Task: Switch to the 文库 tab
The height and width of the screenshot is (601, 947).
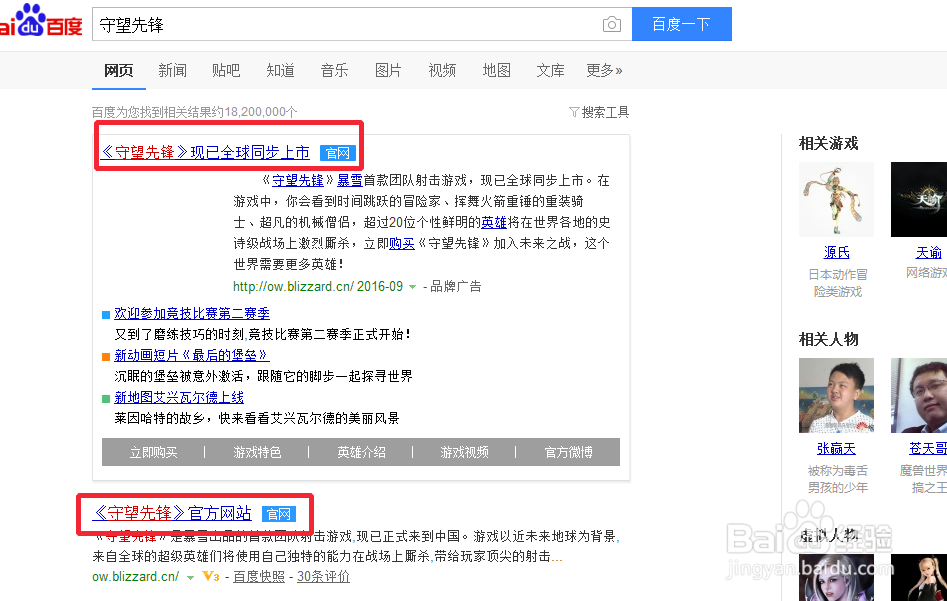Action: tap(550, 71)
